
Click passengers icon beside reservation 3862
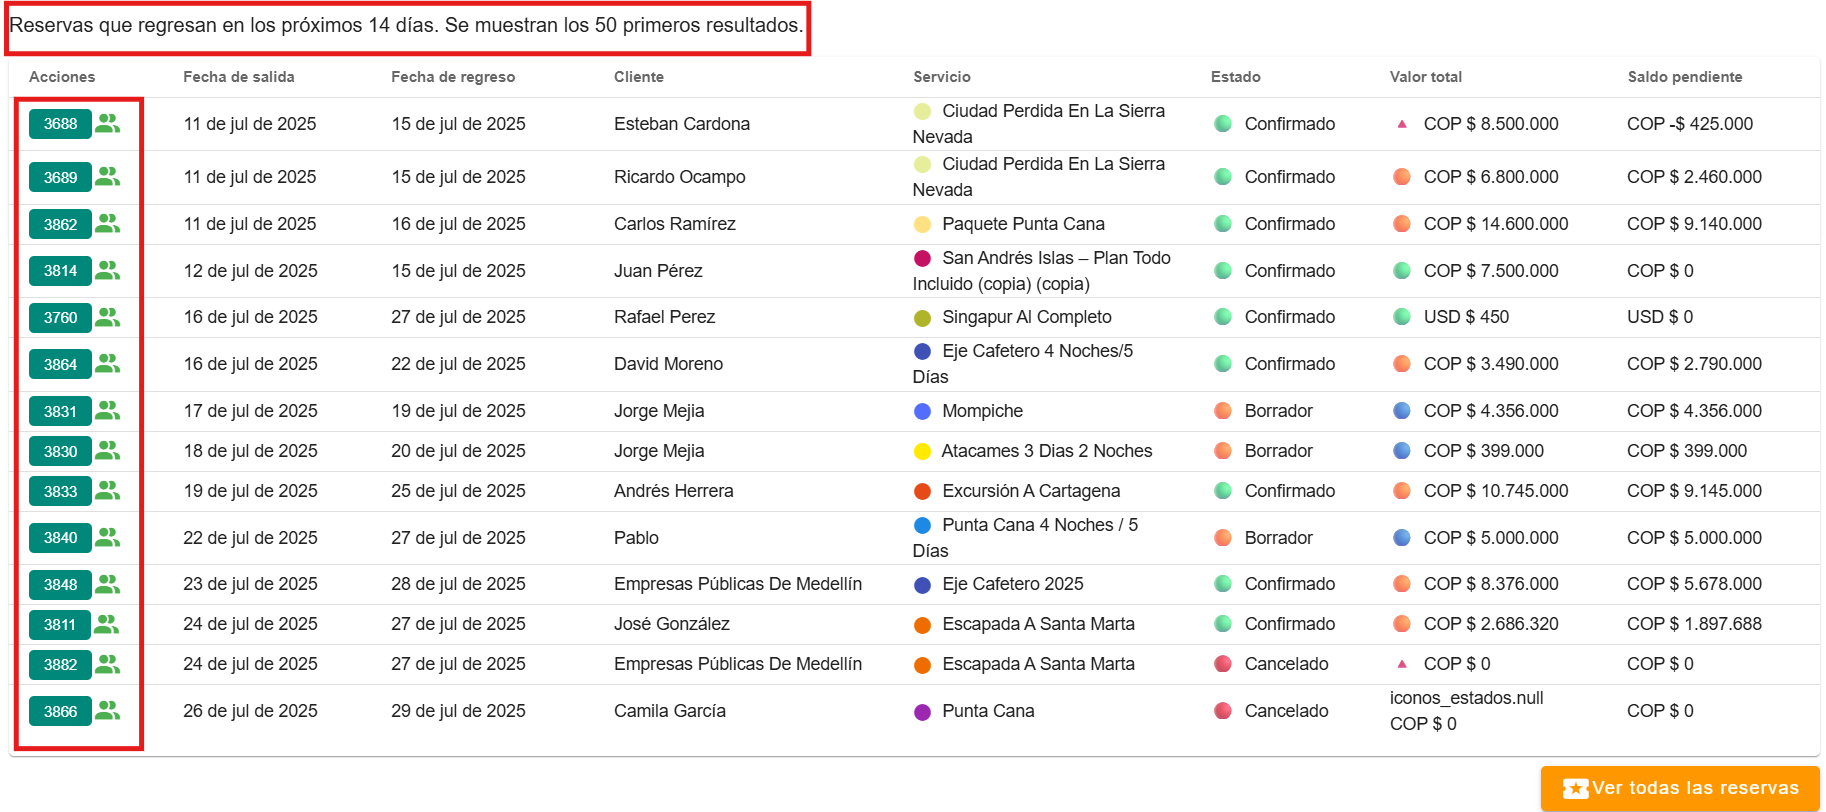(108, 223)
